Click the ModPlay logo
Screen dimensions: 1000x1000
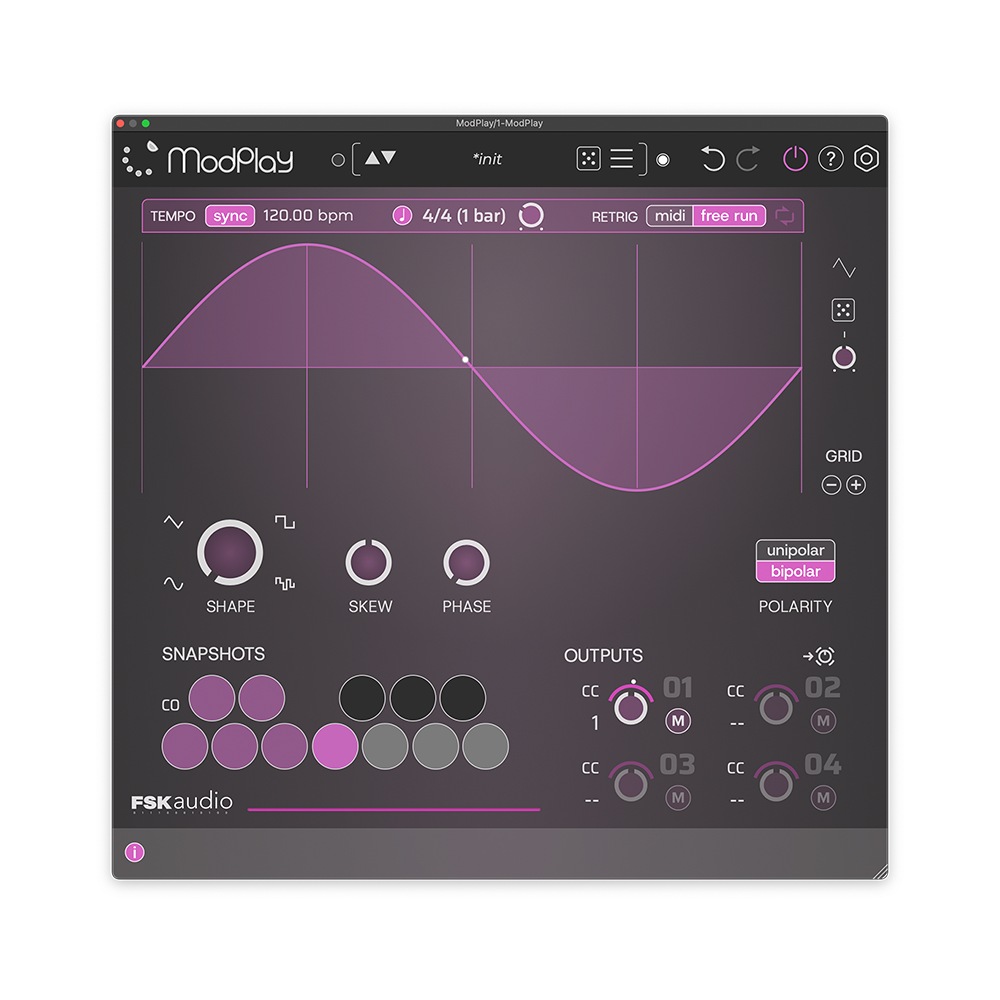pos(208,159)
